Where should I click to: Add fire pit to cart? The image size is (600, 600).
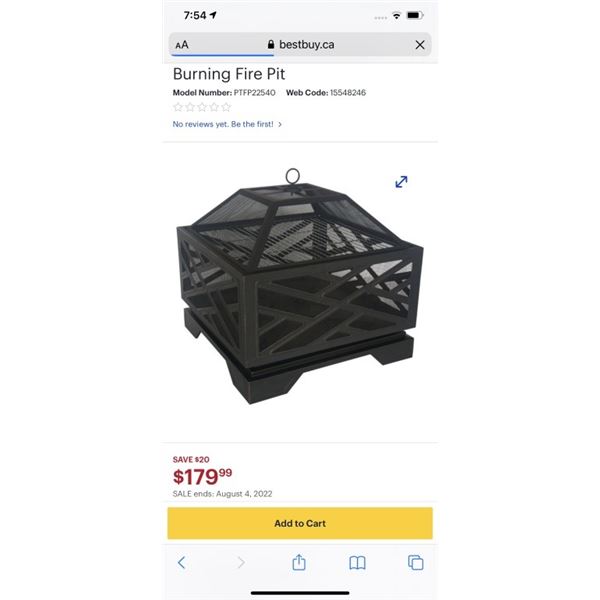pos(300,523)
